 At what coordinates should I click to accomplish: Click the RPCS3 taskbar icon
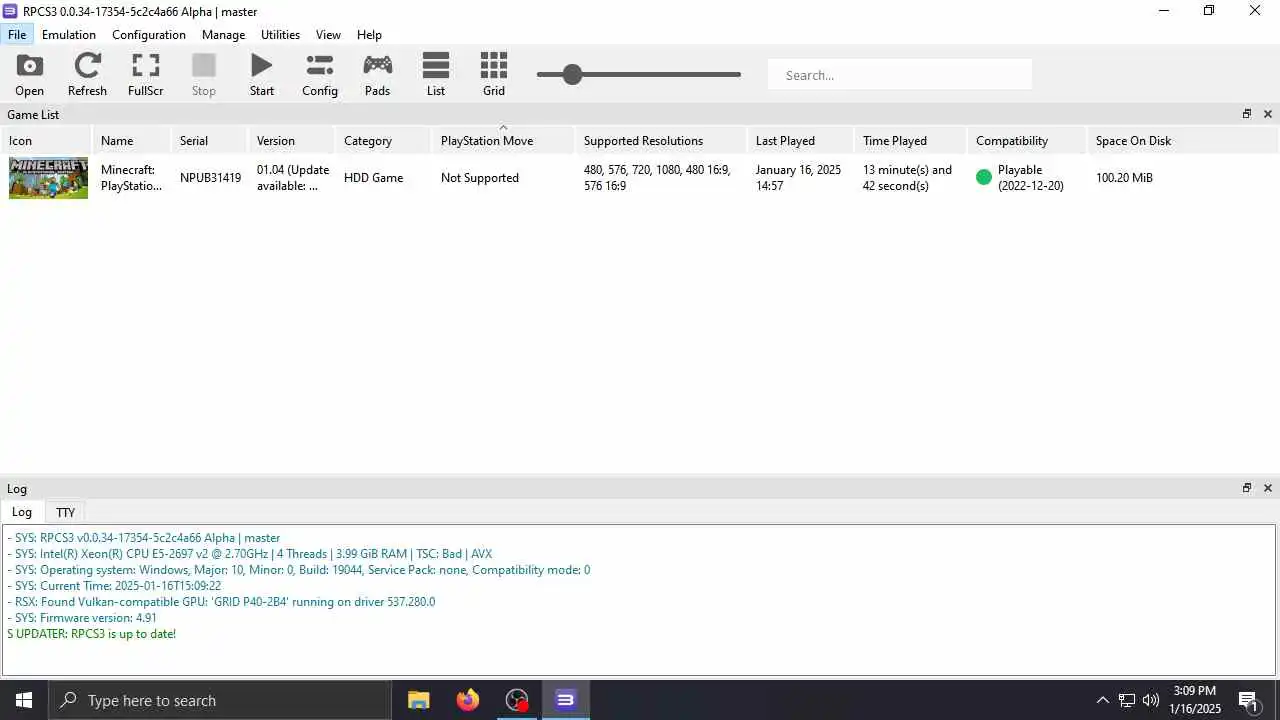565,700
